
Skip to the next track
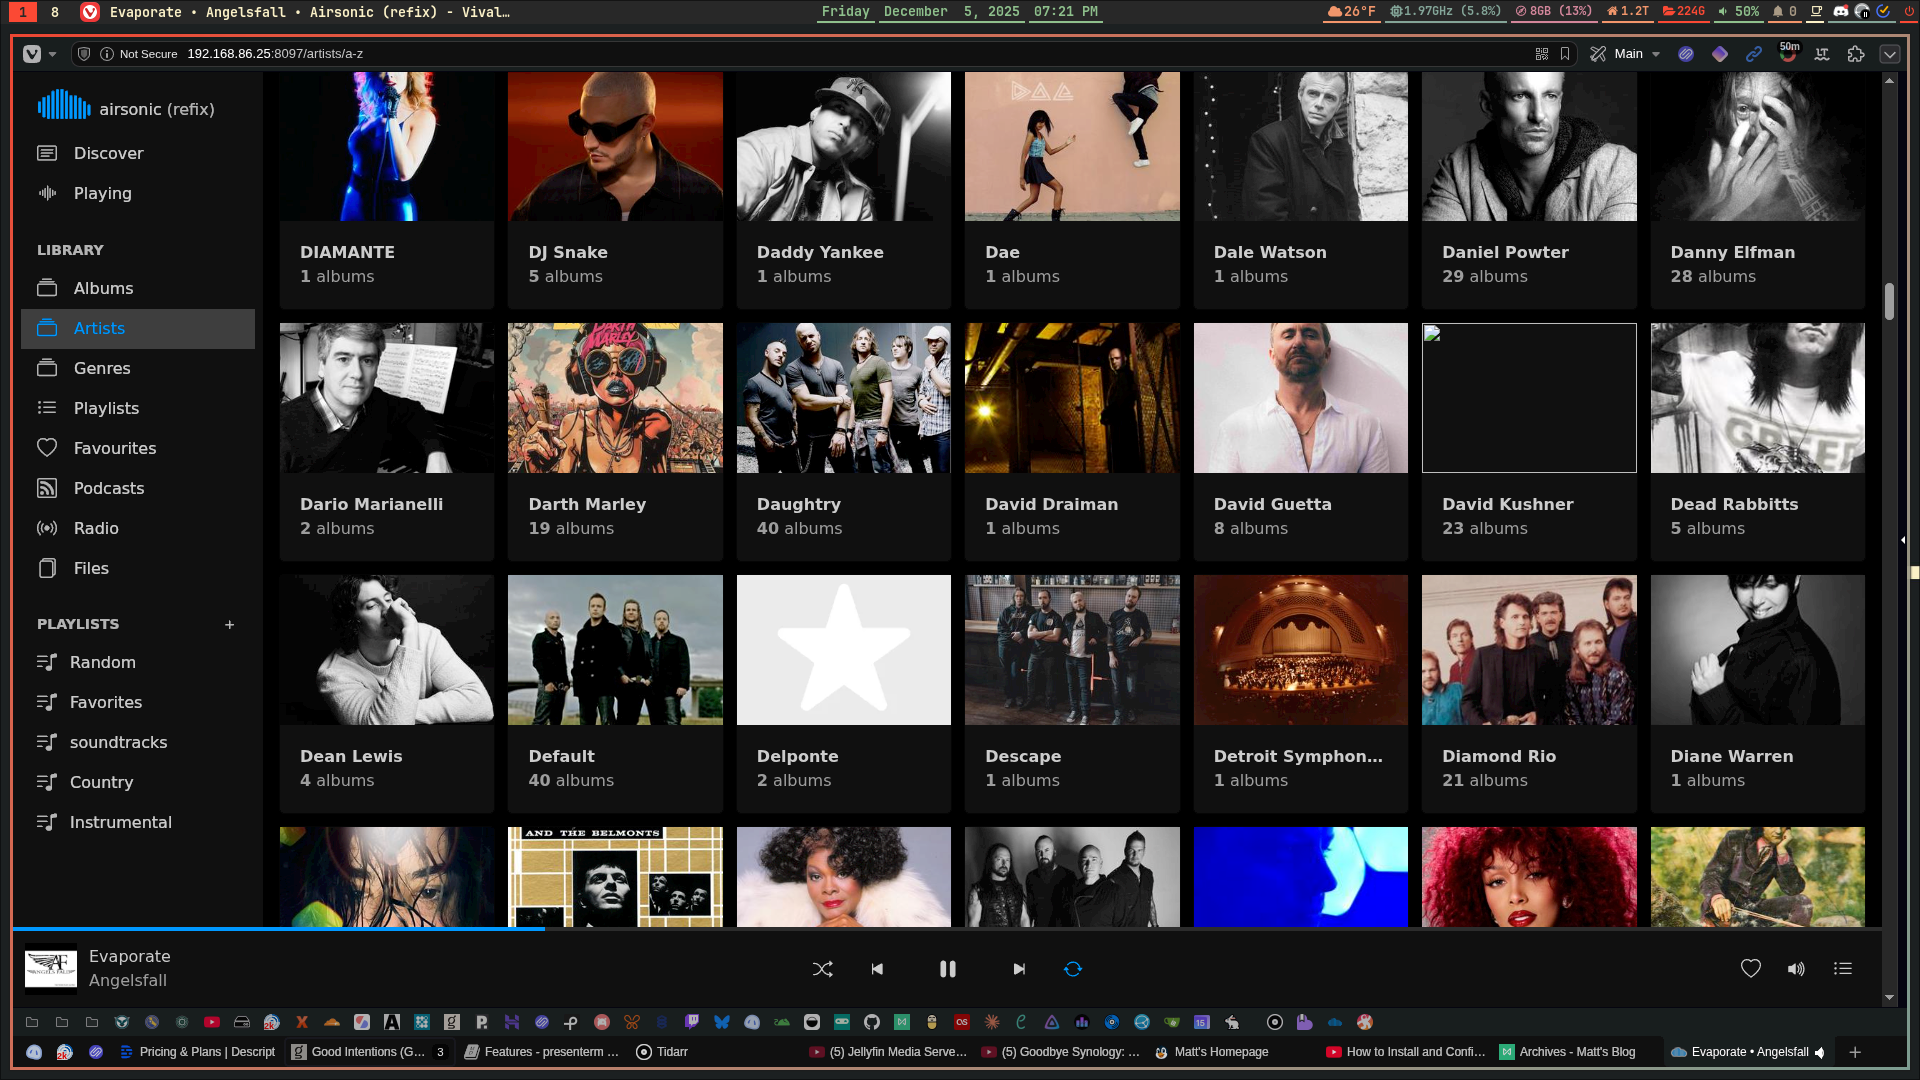[1018, 968]
